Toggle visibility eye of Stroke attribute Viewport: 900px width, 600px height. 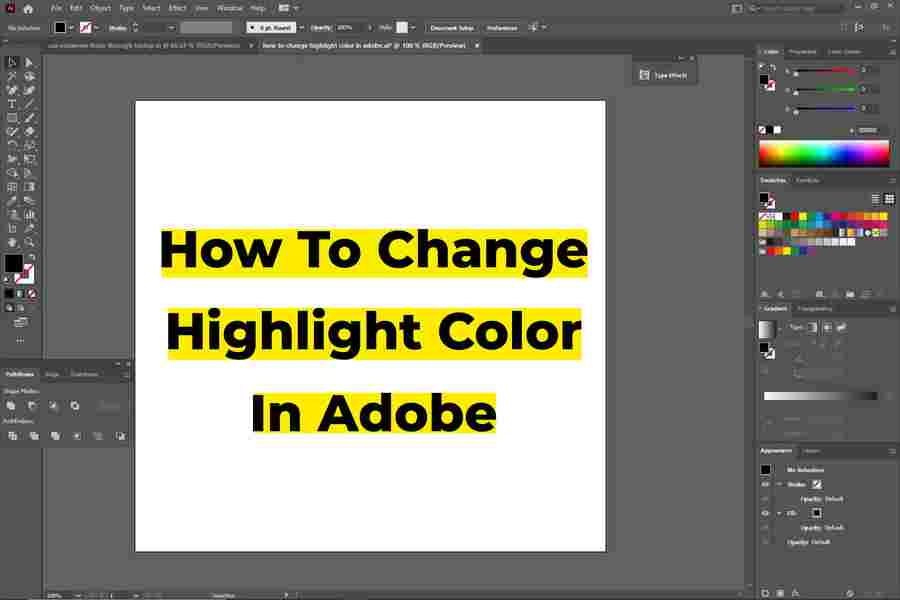tap(765, 484)
